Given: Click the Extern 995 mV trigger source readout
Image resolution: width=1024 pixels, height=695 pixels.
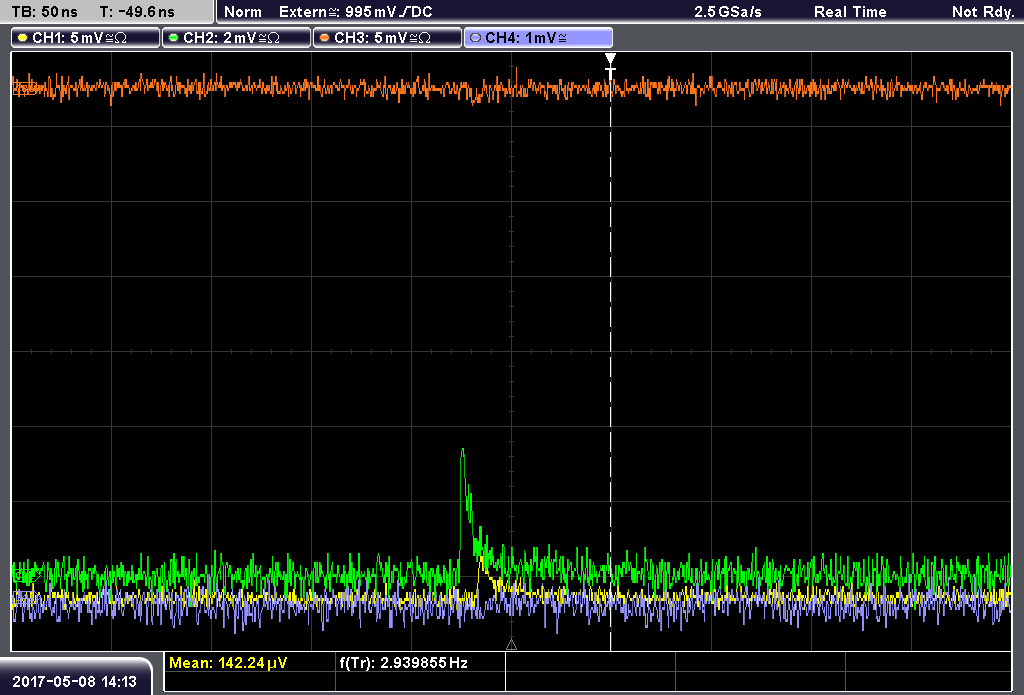Looking at the screenshot, I should click(356, 12).
